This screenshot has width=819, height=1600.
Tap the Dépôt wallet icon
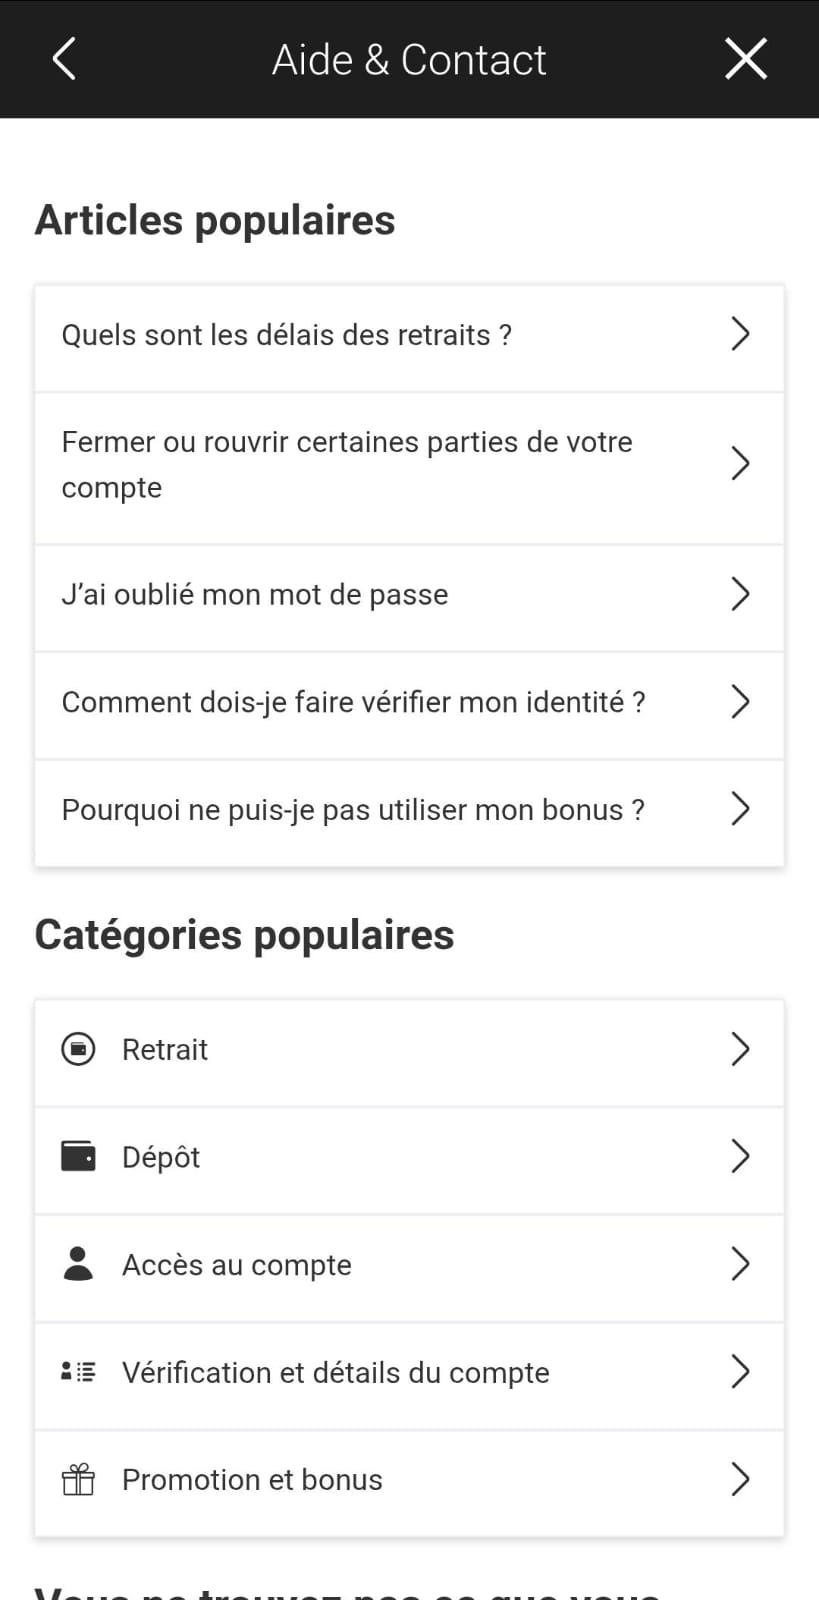(78, 1156)
